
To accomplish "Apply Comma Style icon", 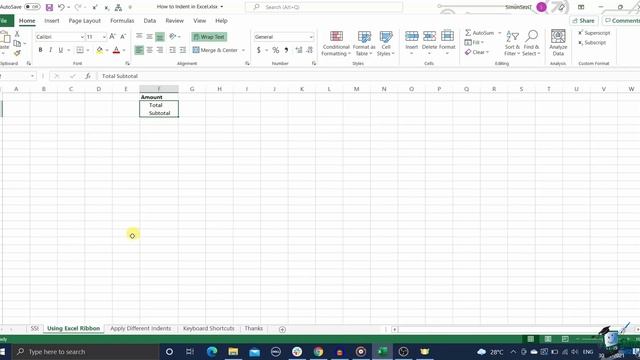I will click(286, 50).
